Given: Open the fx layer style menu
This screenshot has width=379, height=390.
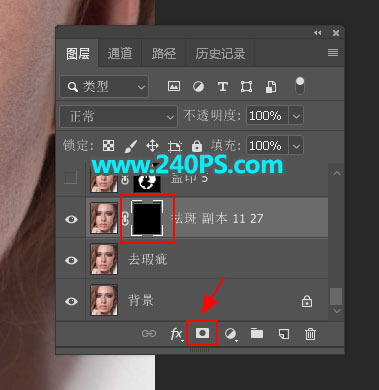Looking at the screenshot, I should (x=176, y=334).
